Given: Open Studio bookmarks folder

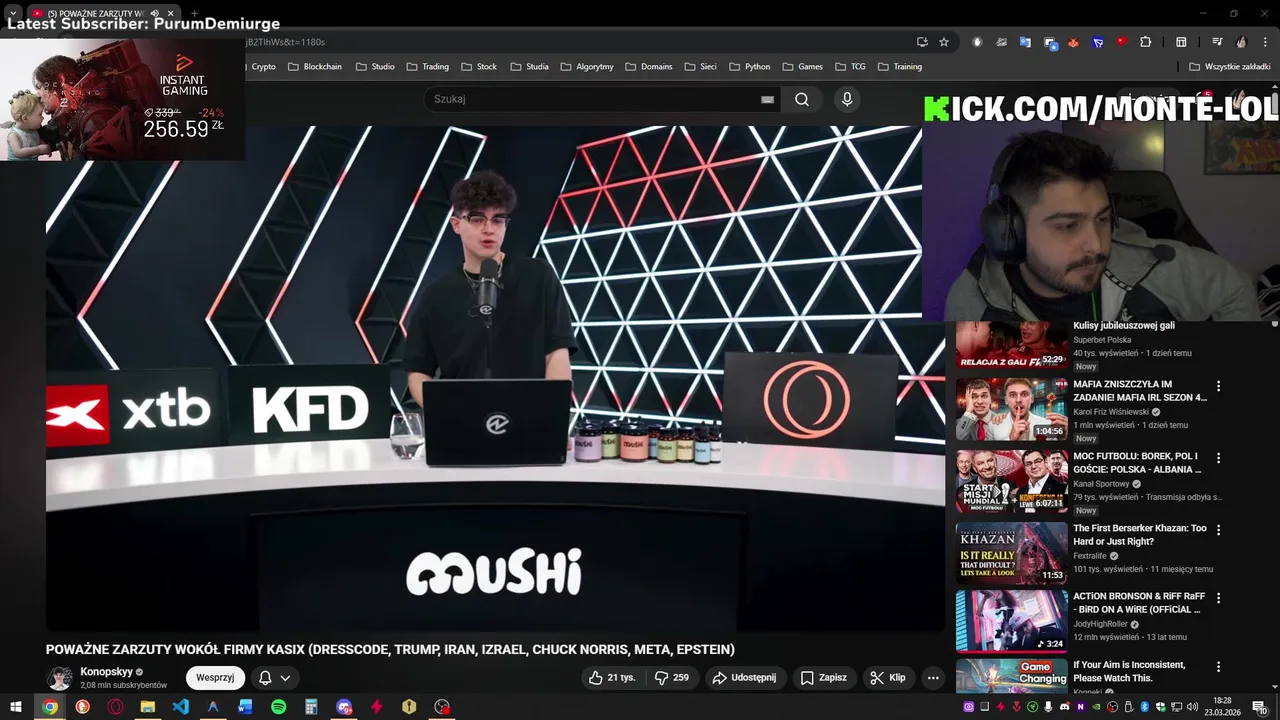Looking at the screenshot, I should 375,67.
